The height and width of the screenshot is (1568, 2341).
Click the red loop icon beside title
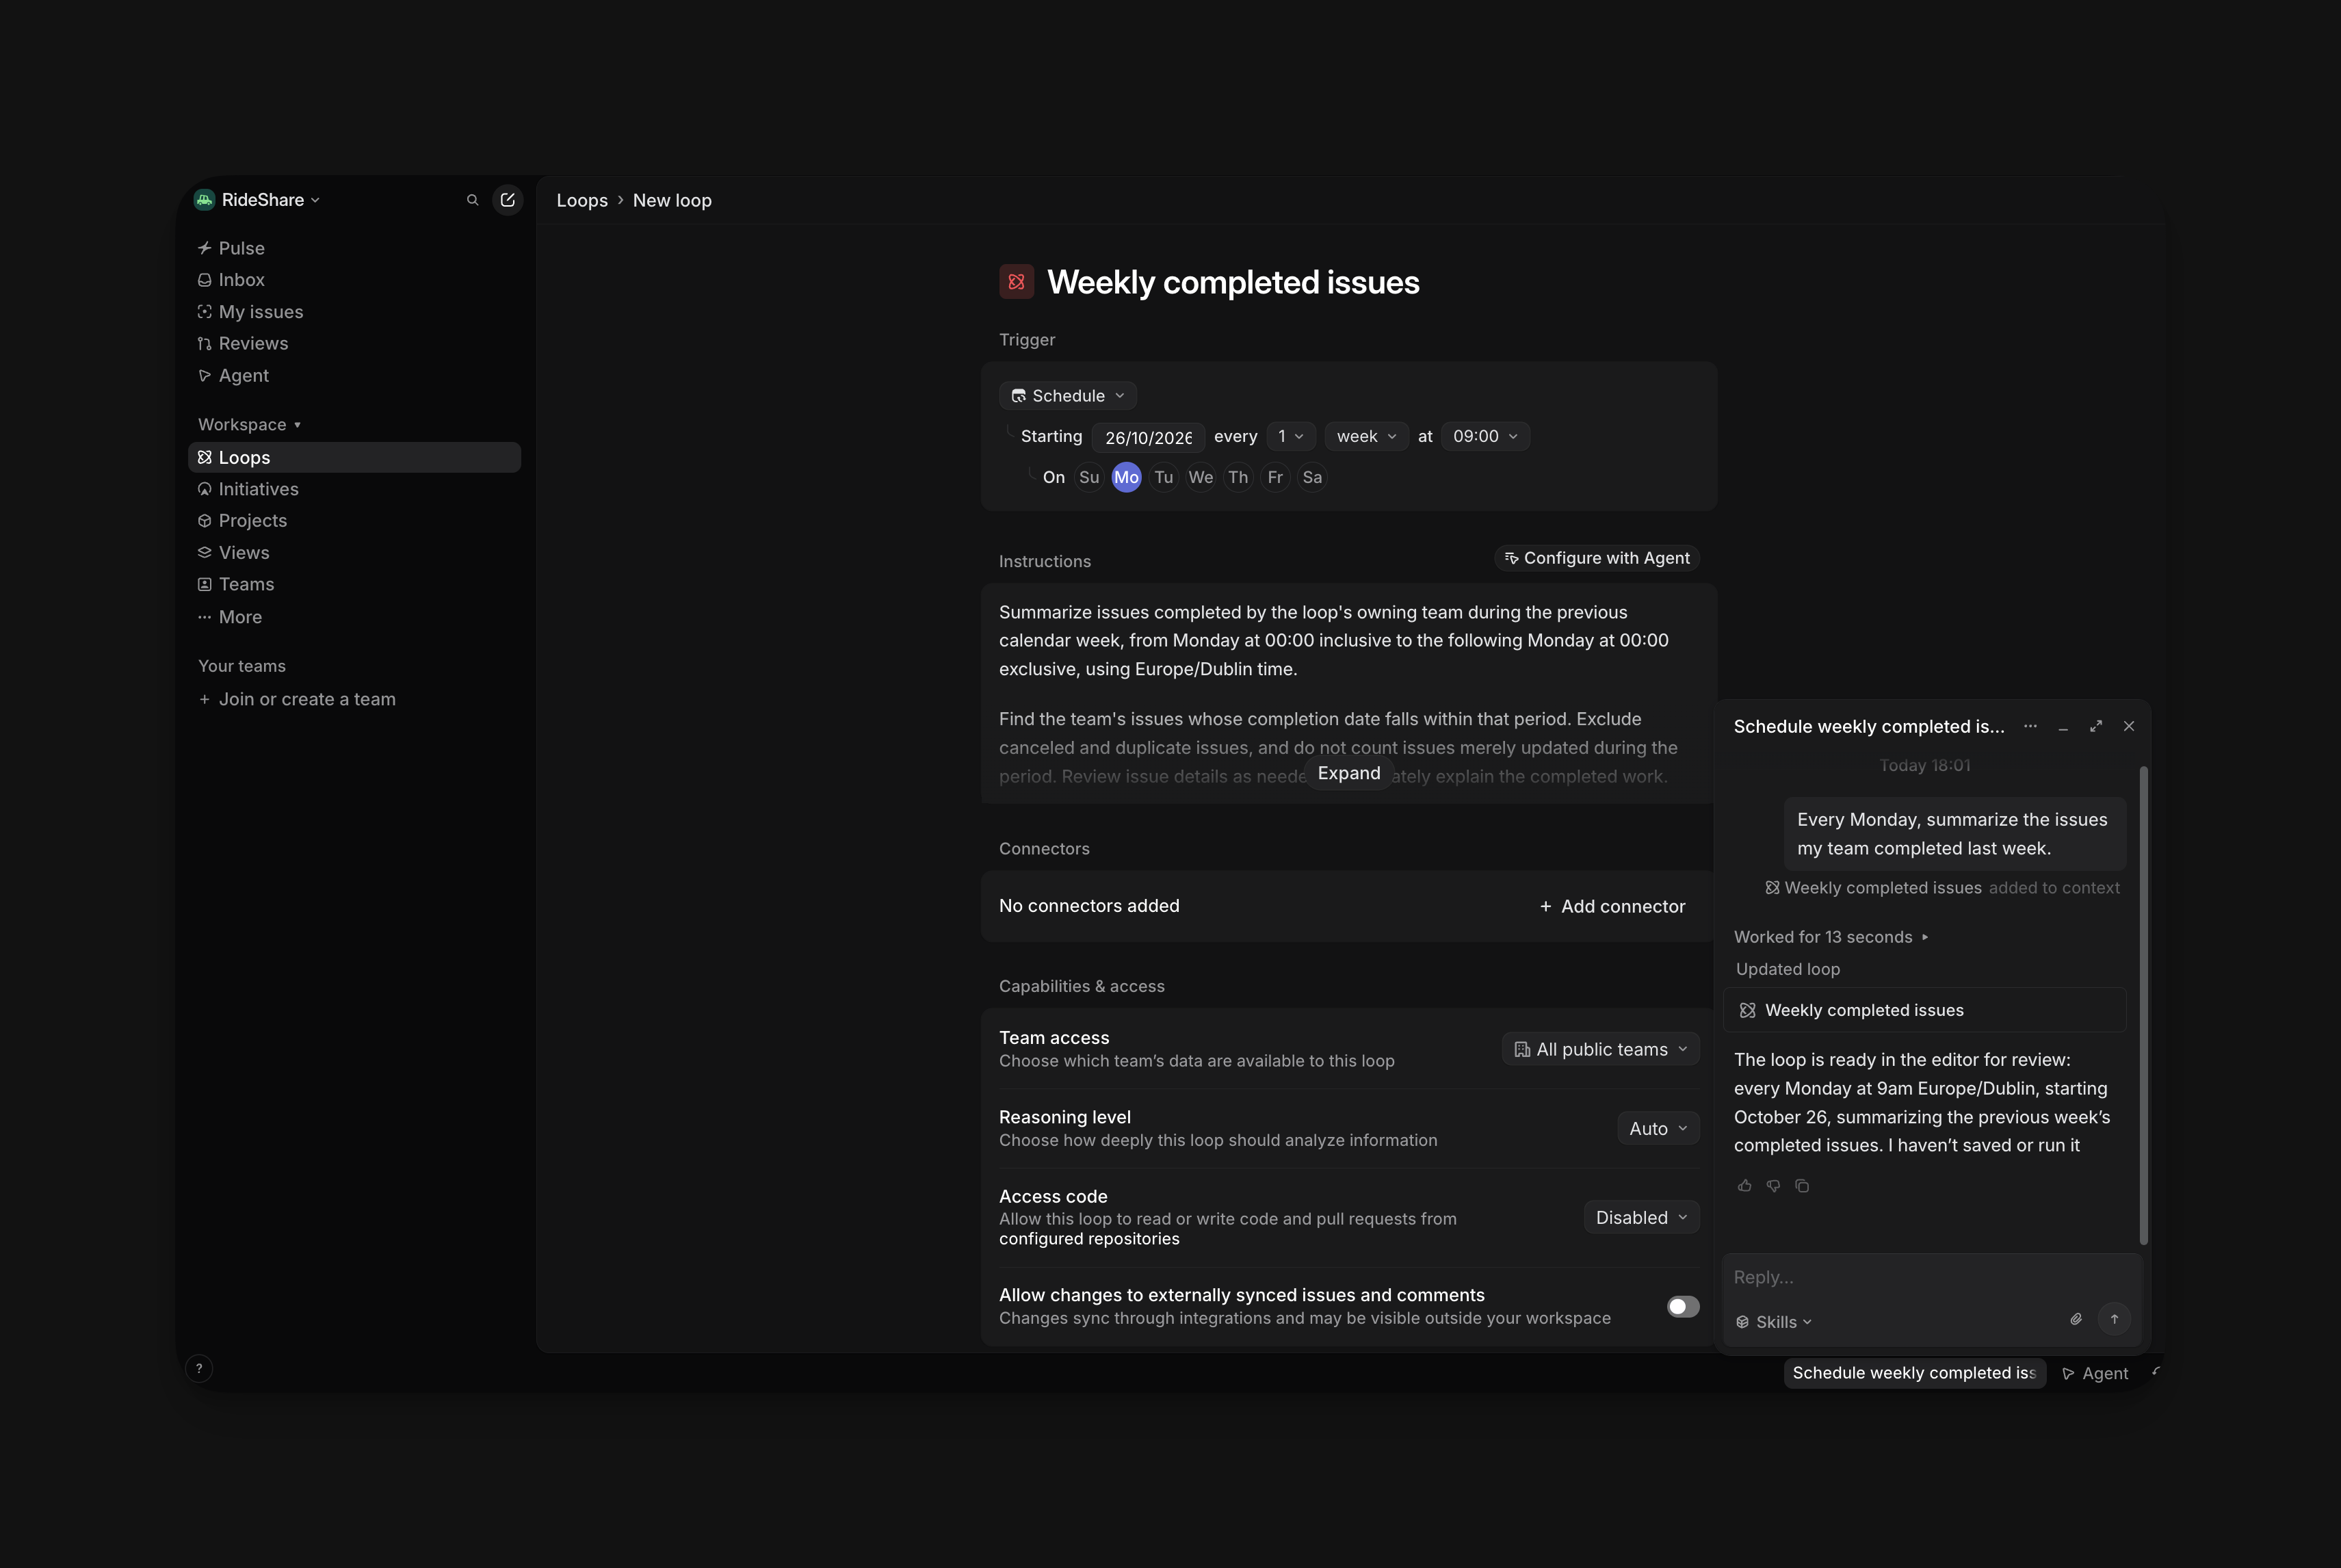1016,282
